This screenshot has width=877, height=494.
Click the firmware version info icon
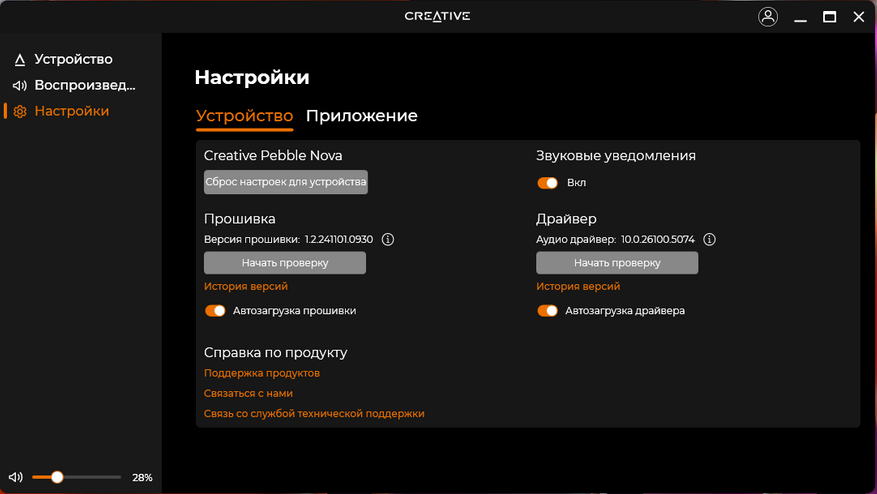pyautogui.click(x=388, y=239)
